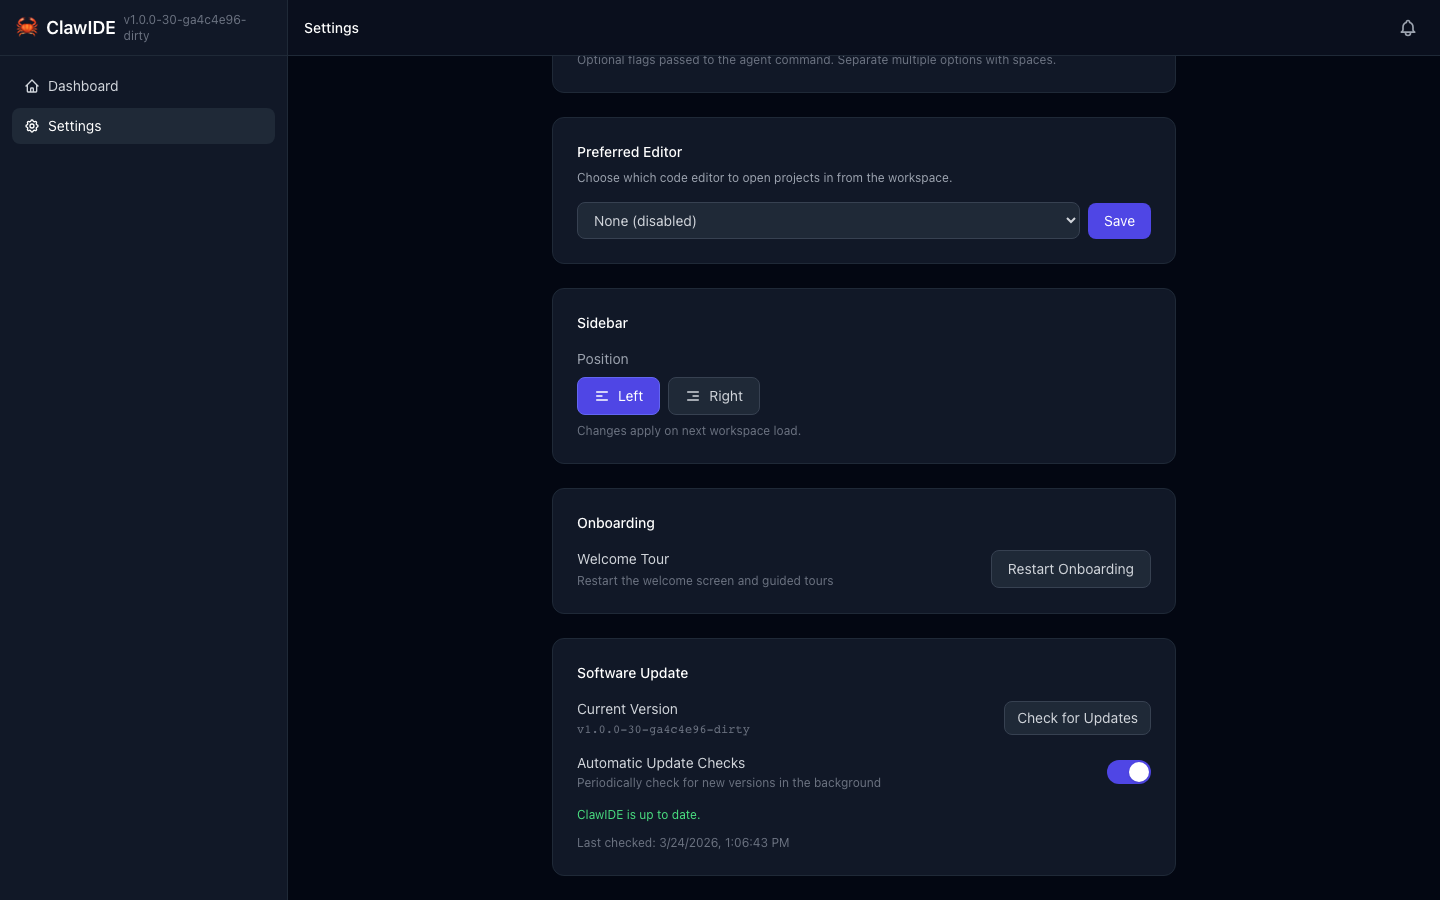
Task: Expand the None (disabled) combo box
Action: click(828, 220)
